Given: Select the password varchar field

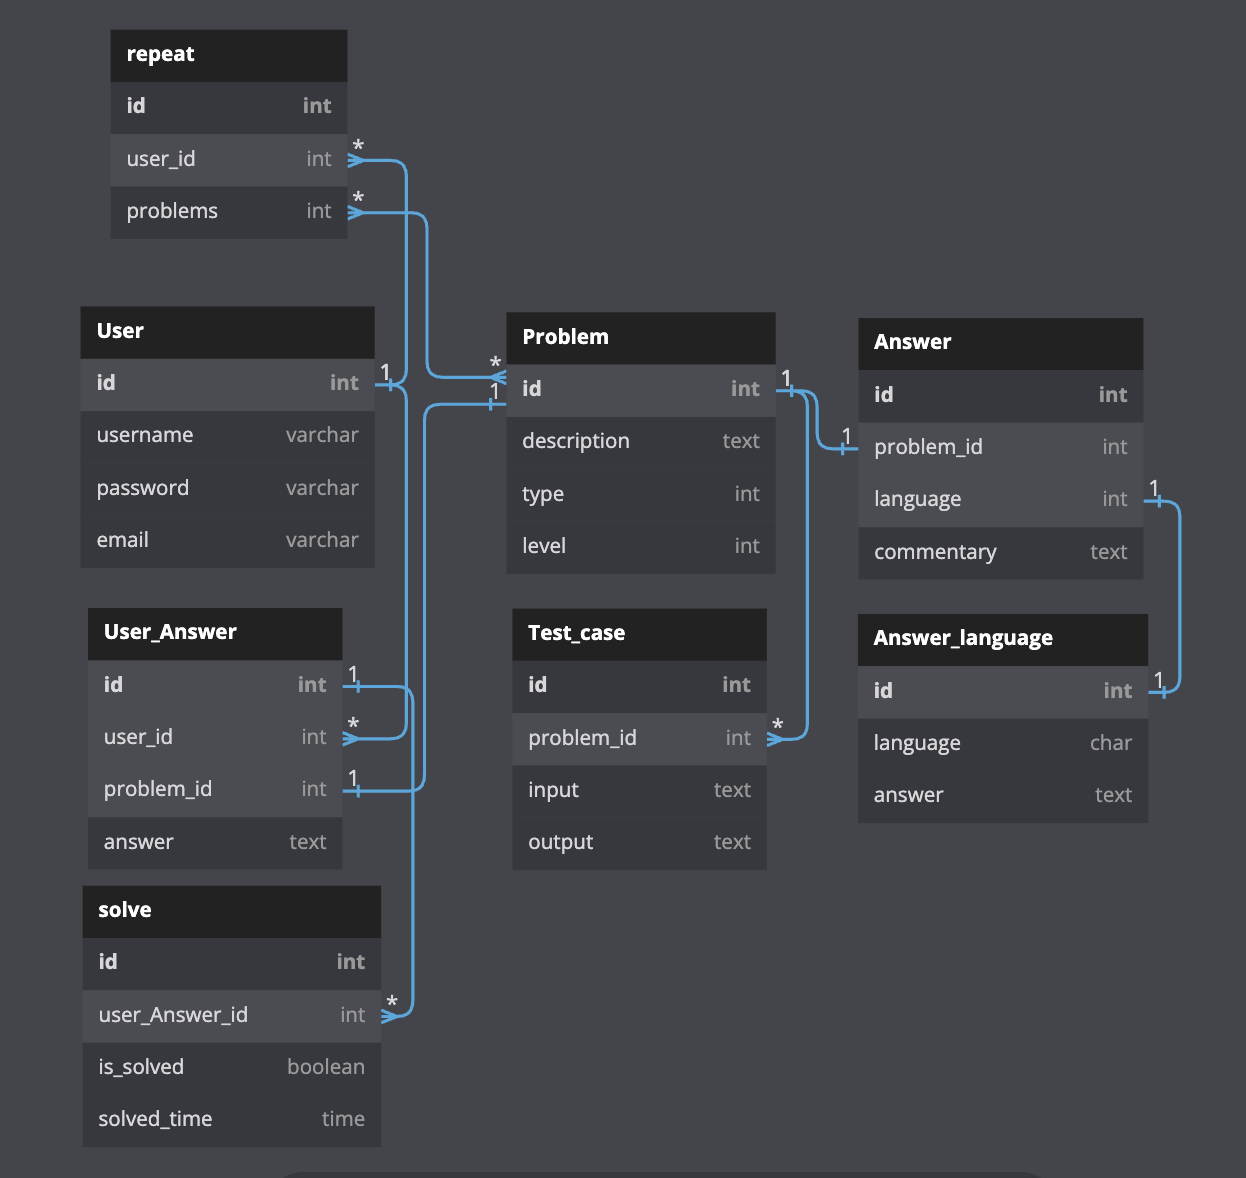Looking at the screenshot, I should (227, 489).
